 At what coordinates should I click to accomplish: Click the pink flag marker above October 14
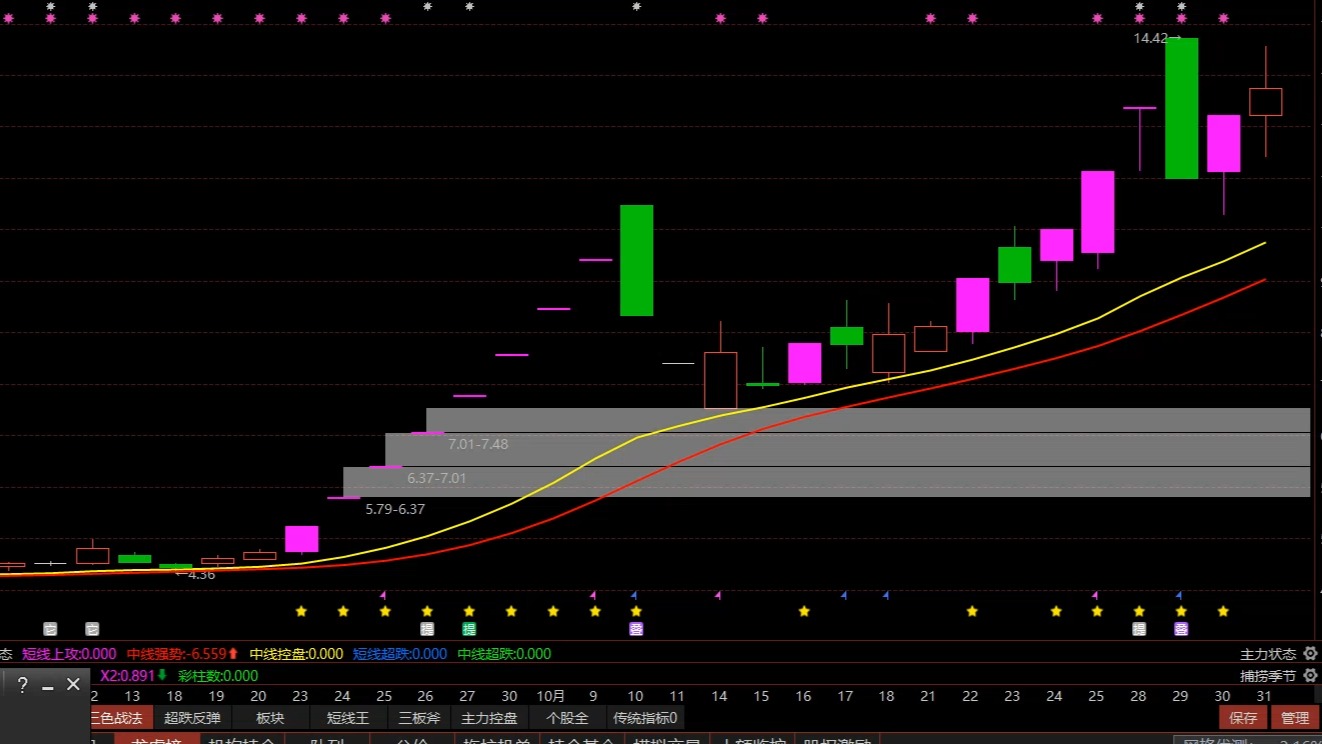(x=718, y=596)
